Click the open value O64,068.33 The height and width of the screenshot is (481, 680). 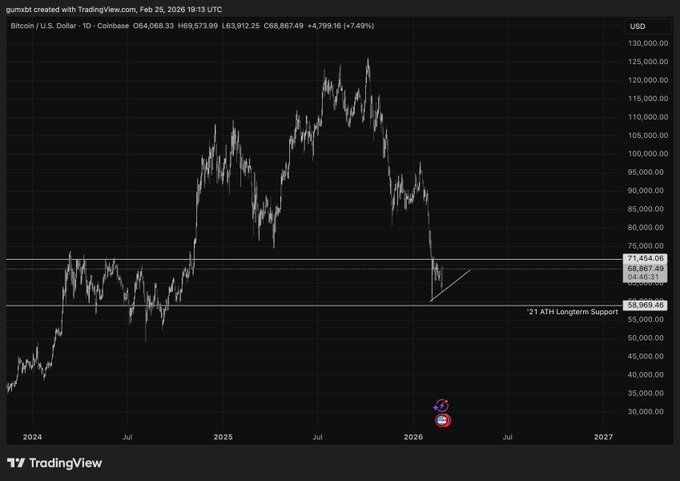coord(153,26)
